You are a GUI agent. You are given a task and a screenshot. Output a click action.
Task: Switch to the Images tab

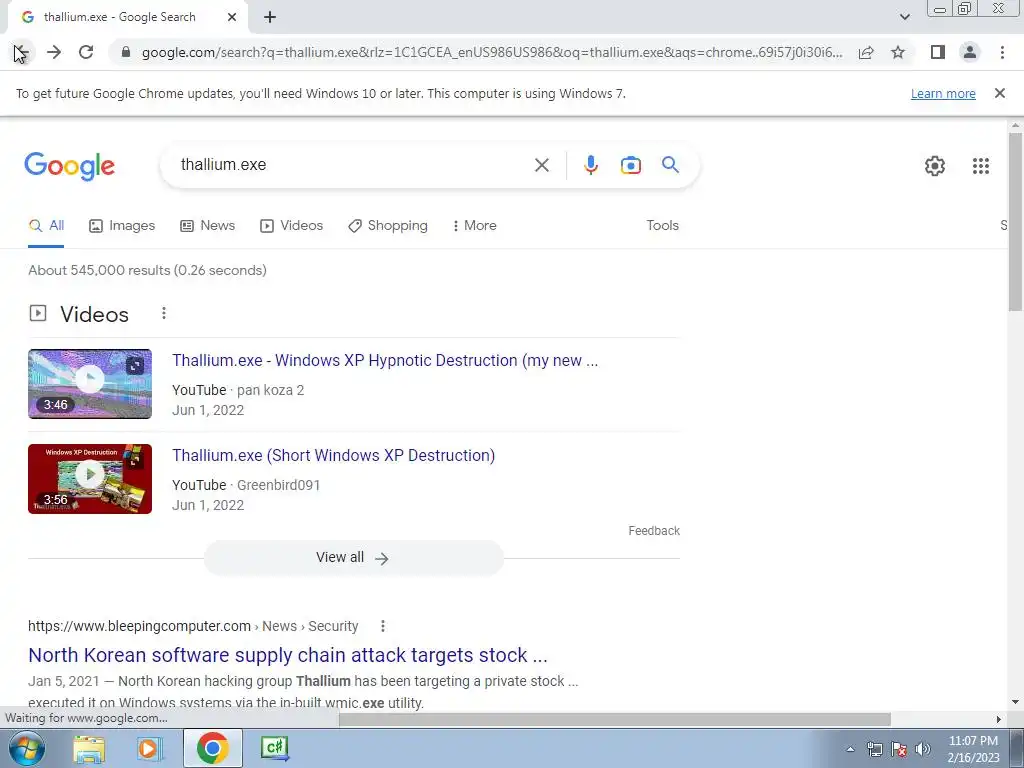(x=122, y=226)
